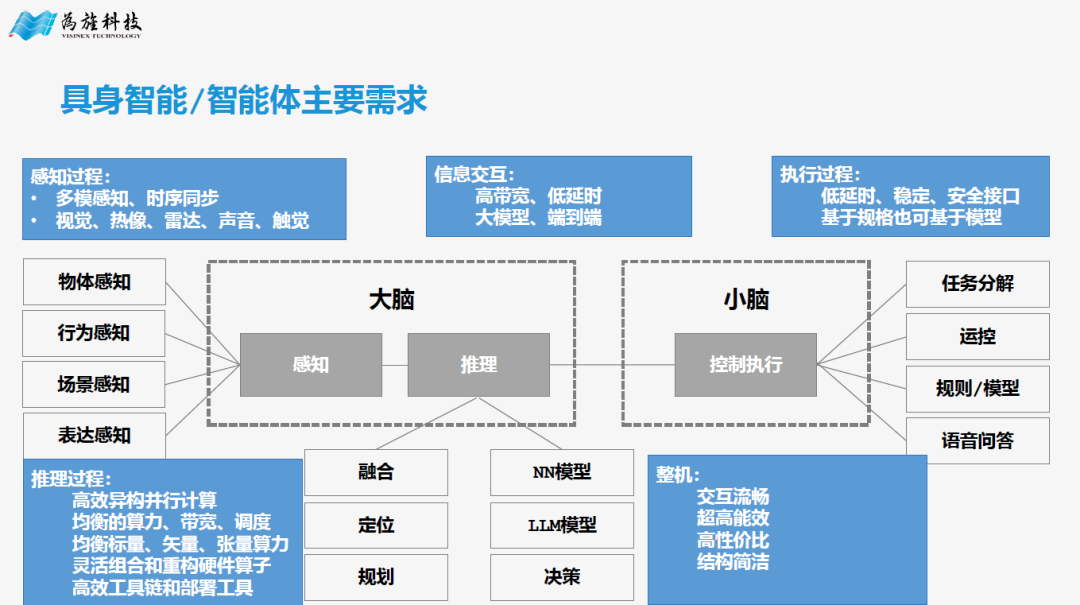
Task: Select the 融合 box
Action: point(376,473)
